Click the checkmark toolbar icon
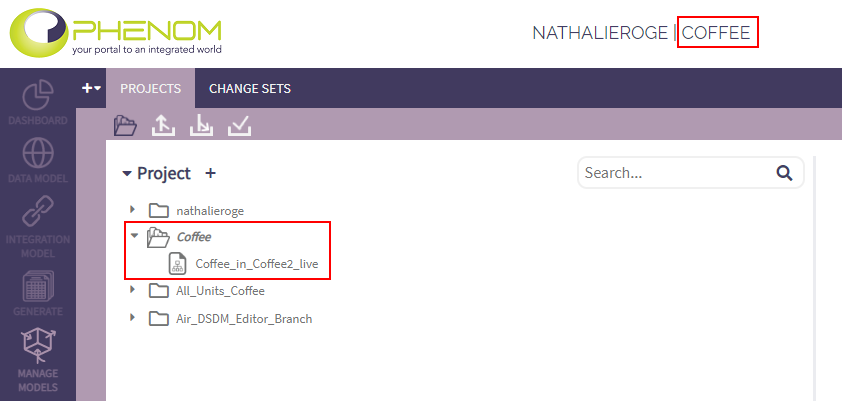 point(240,125)
